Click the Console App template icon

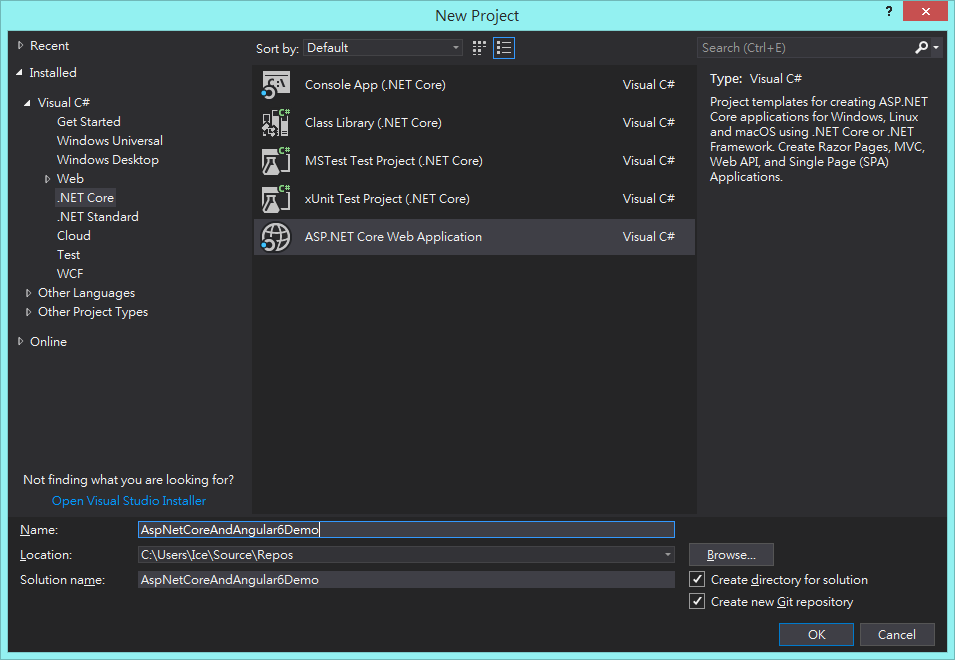[276, 85]
